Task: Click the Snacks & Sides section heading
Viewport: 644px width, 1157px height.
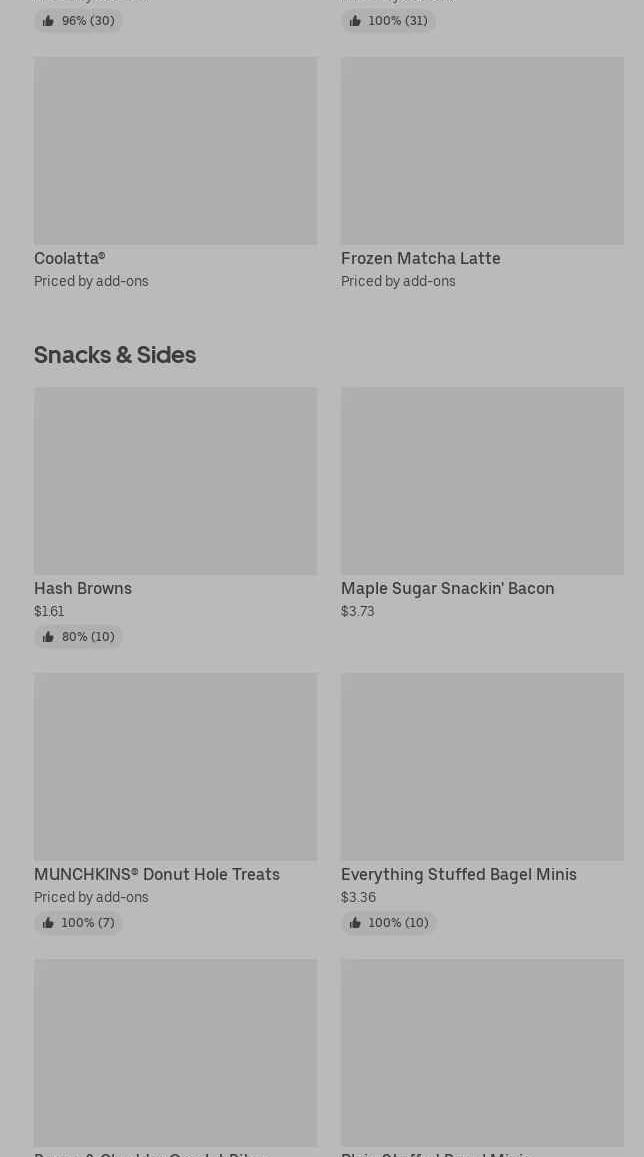Action: pyautogui.click(x=115, y=355)
